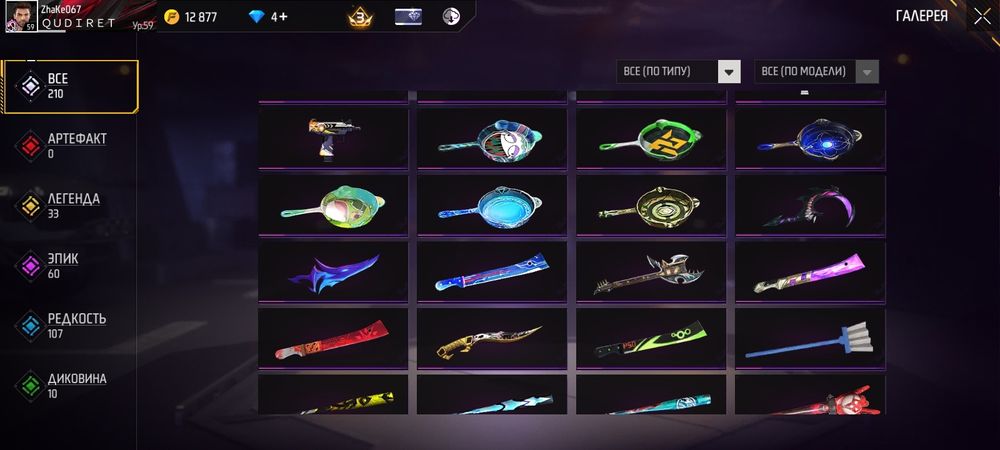Close the Галерея screen with X
The height and width of the screenshot is (450, 1000).
pos(982,17)
